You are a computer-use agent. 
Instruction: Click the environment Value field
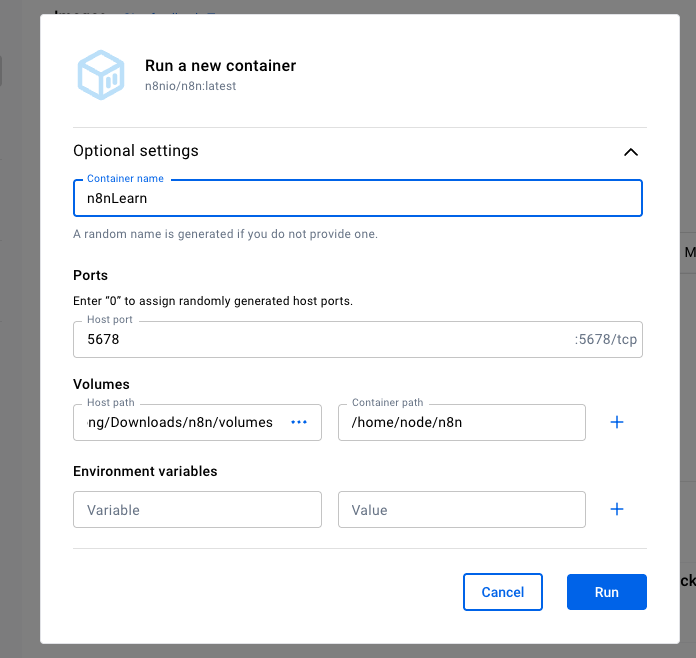point(462,510)
